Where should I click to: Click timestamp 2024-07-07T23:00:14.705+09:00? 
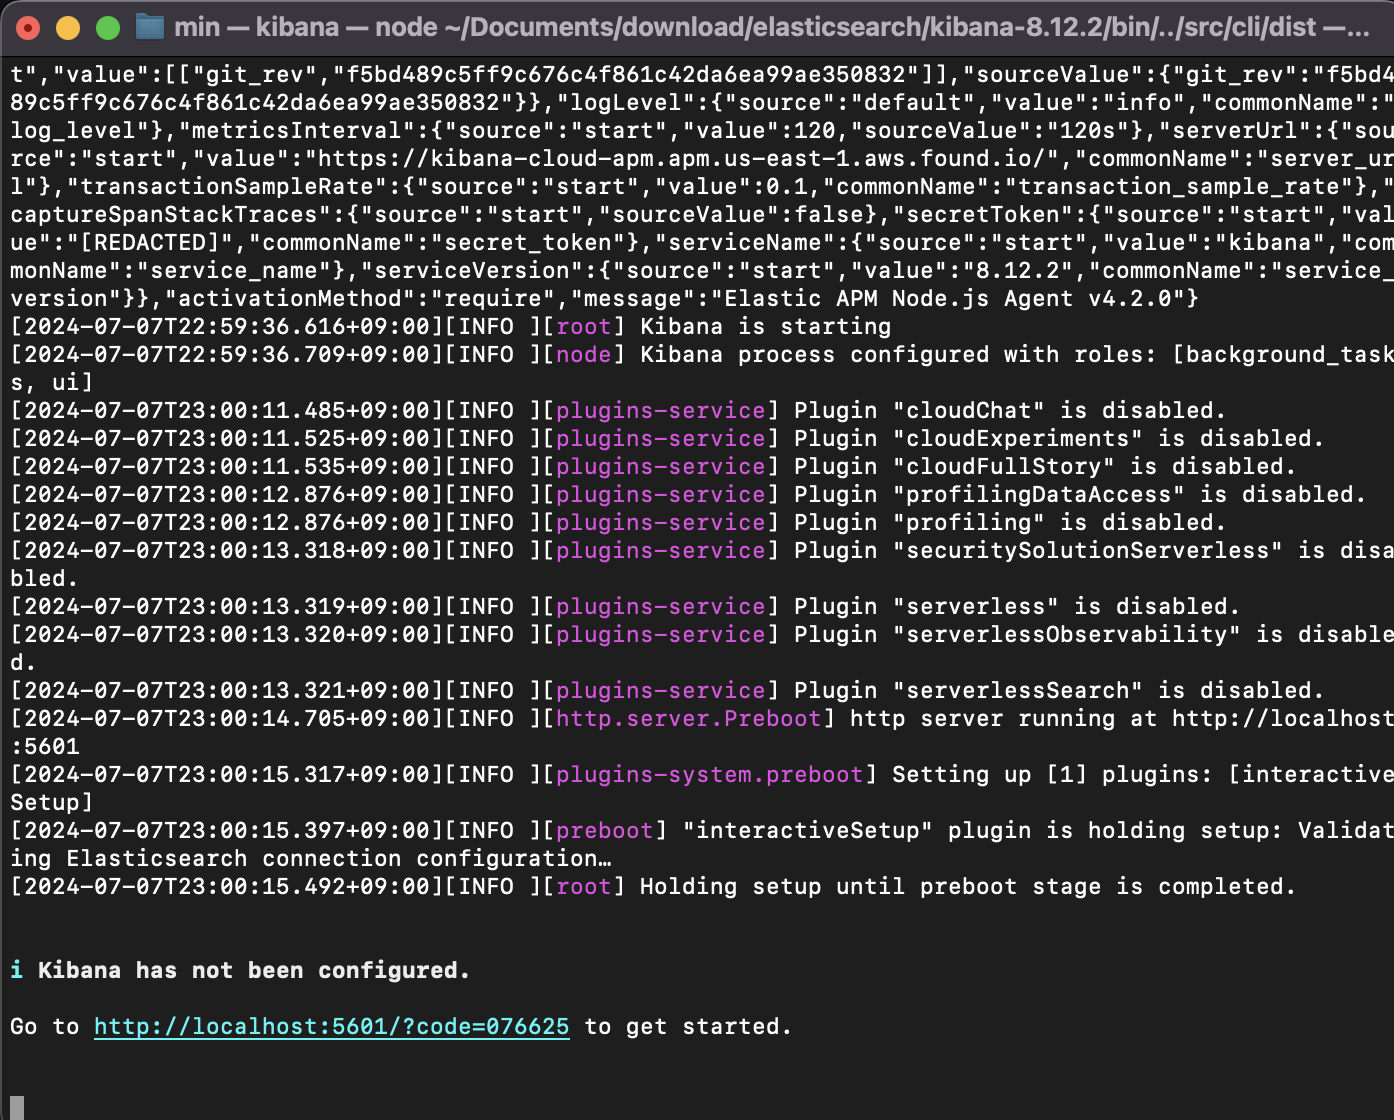(226, 719)
